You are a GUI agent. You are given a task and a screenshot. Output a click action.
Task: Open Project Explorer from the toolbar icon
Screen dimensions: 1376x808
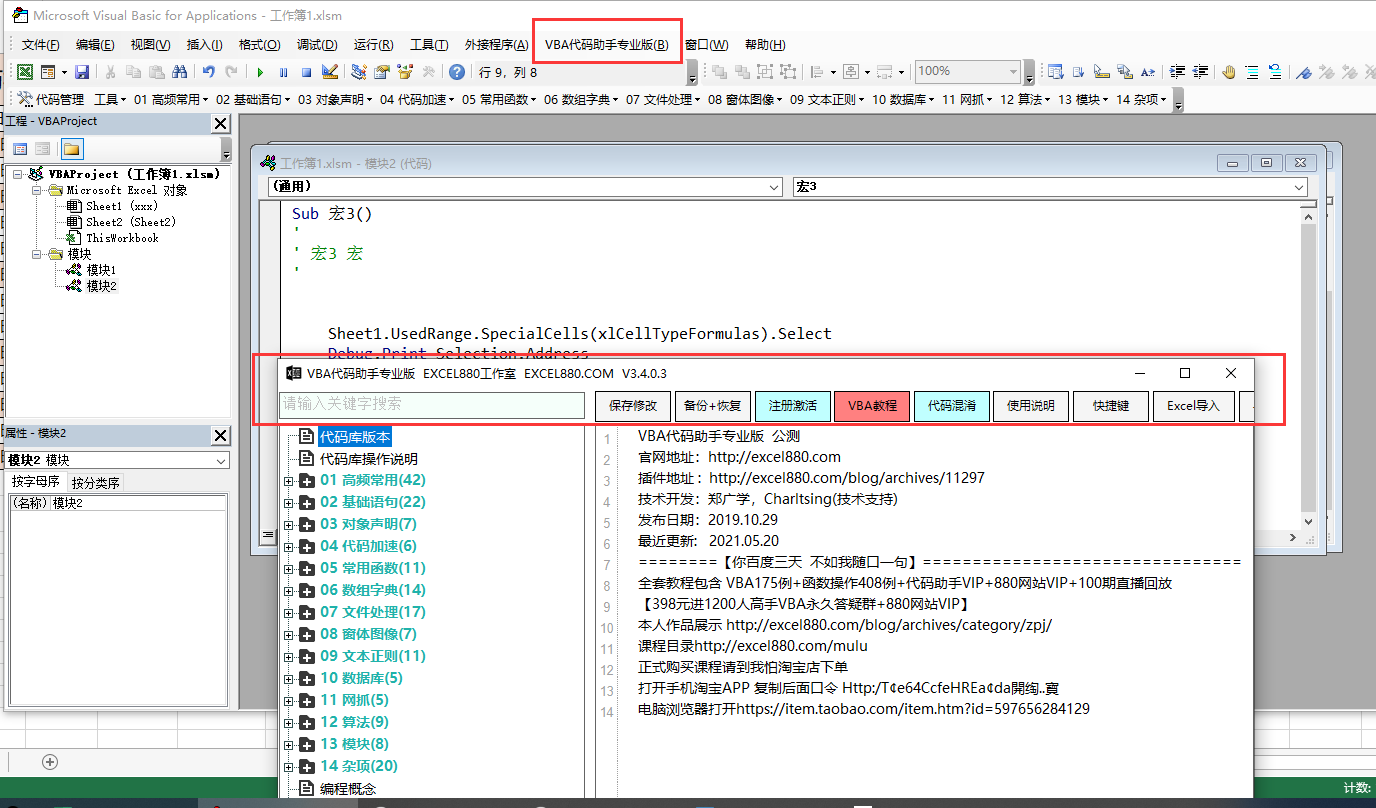point(359,72)
